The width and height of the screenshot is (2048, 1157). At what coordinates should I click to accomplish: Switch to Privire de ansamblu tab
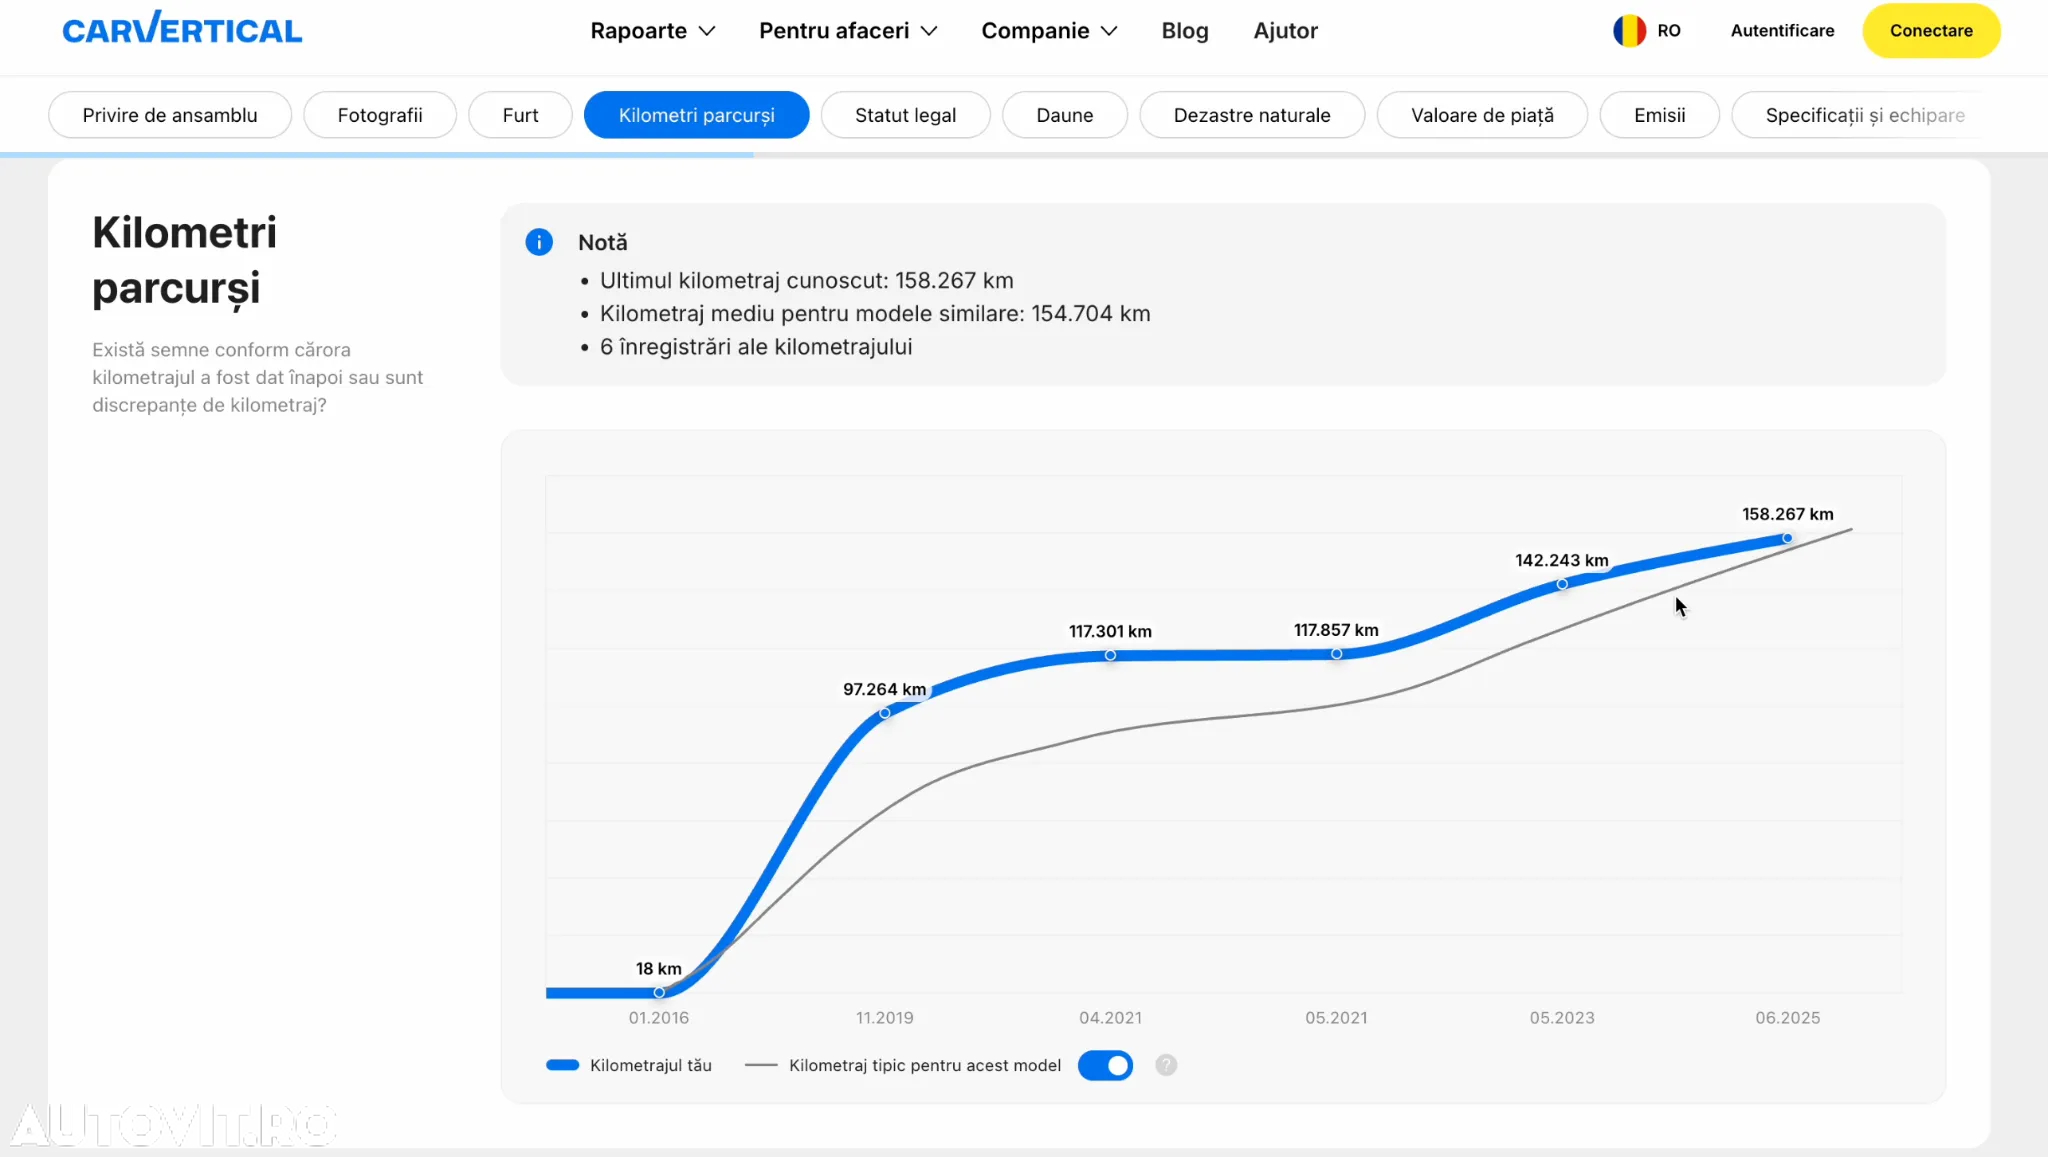tap(170, 115)
